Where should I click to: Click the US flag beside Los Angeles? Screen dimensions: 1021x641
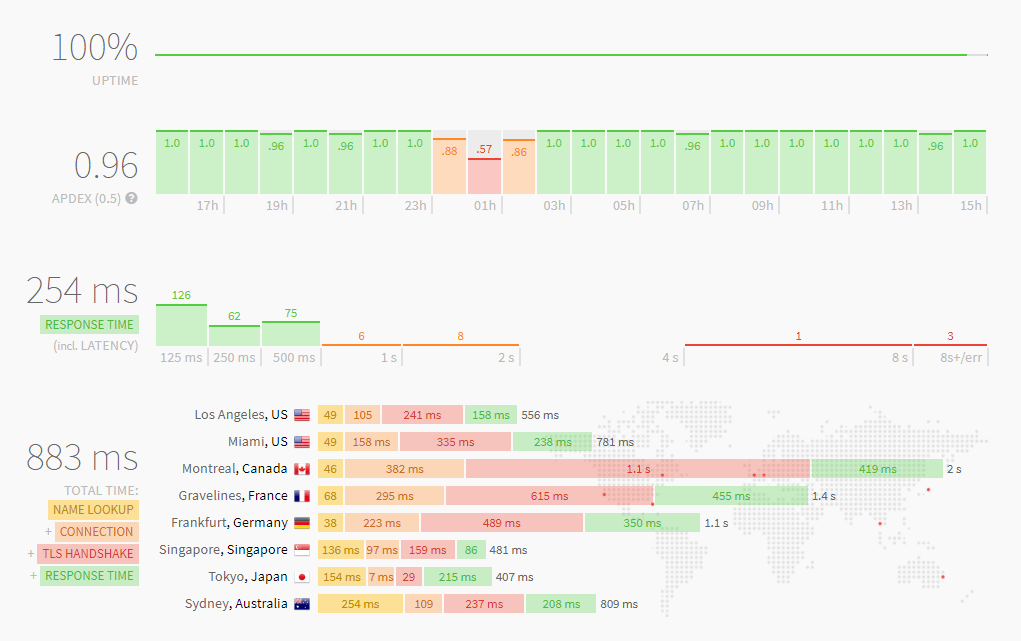coord(302,415)
